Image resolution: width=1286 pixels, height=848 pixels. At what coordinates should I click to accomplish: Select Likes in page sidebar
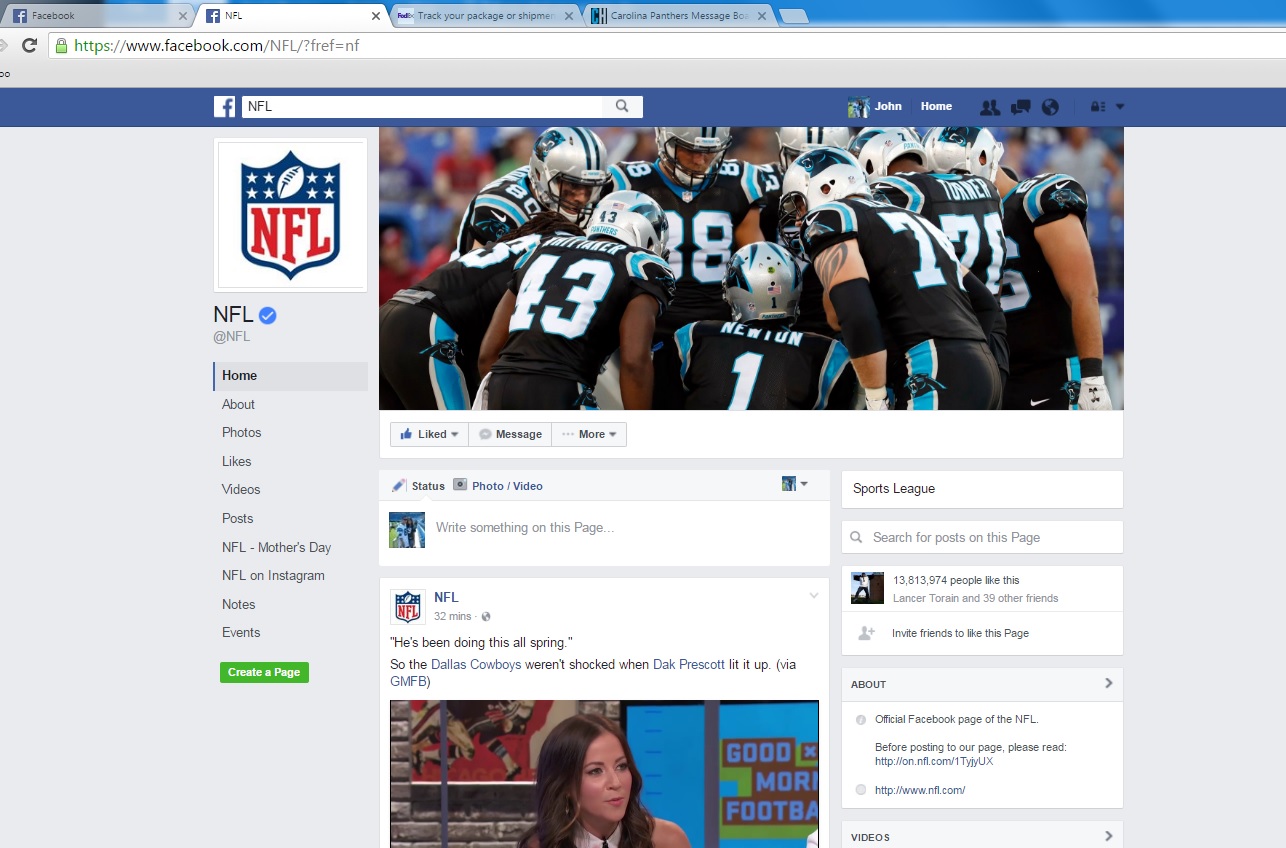click(x=236, y=462)
